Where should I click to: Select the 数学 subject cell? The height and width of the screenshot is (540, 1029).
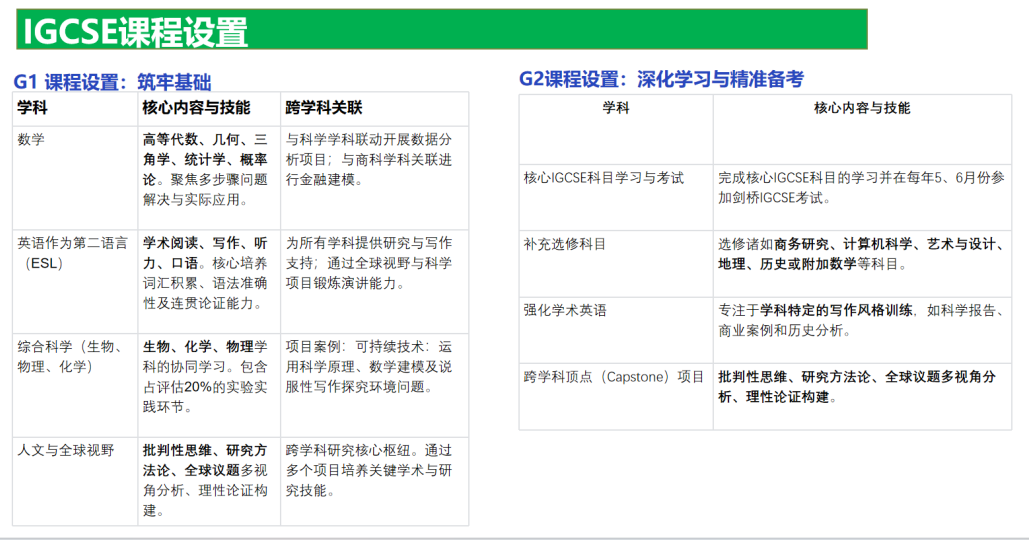point(75,178)
